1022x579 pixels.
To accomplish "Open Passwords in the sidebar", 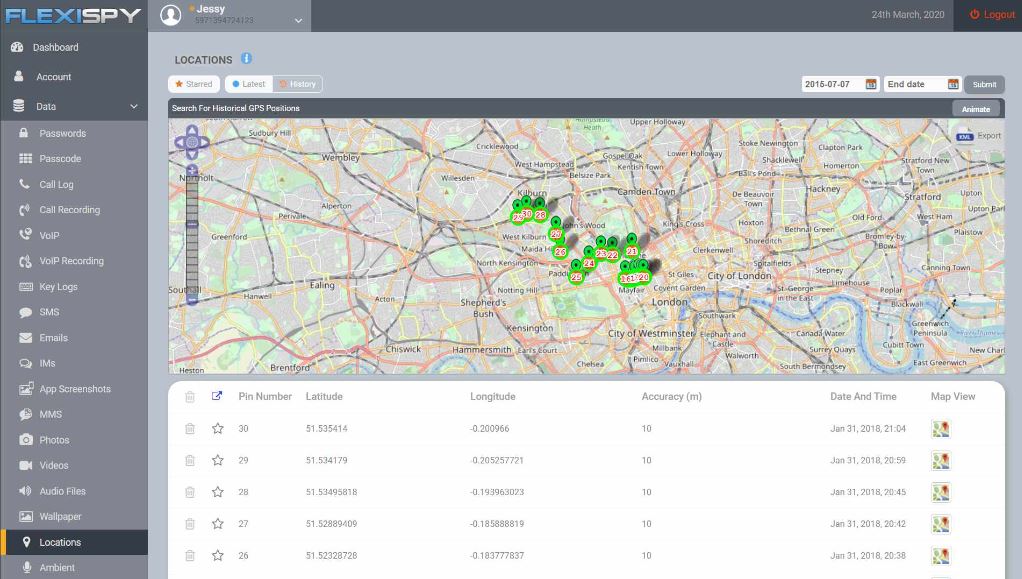I will pyautogui.click(x=63, y=133).
